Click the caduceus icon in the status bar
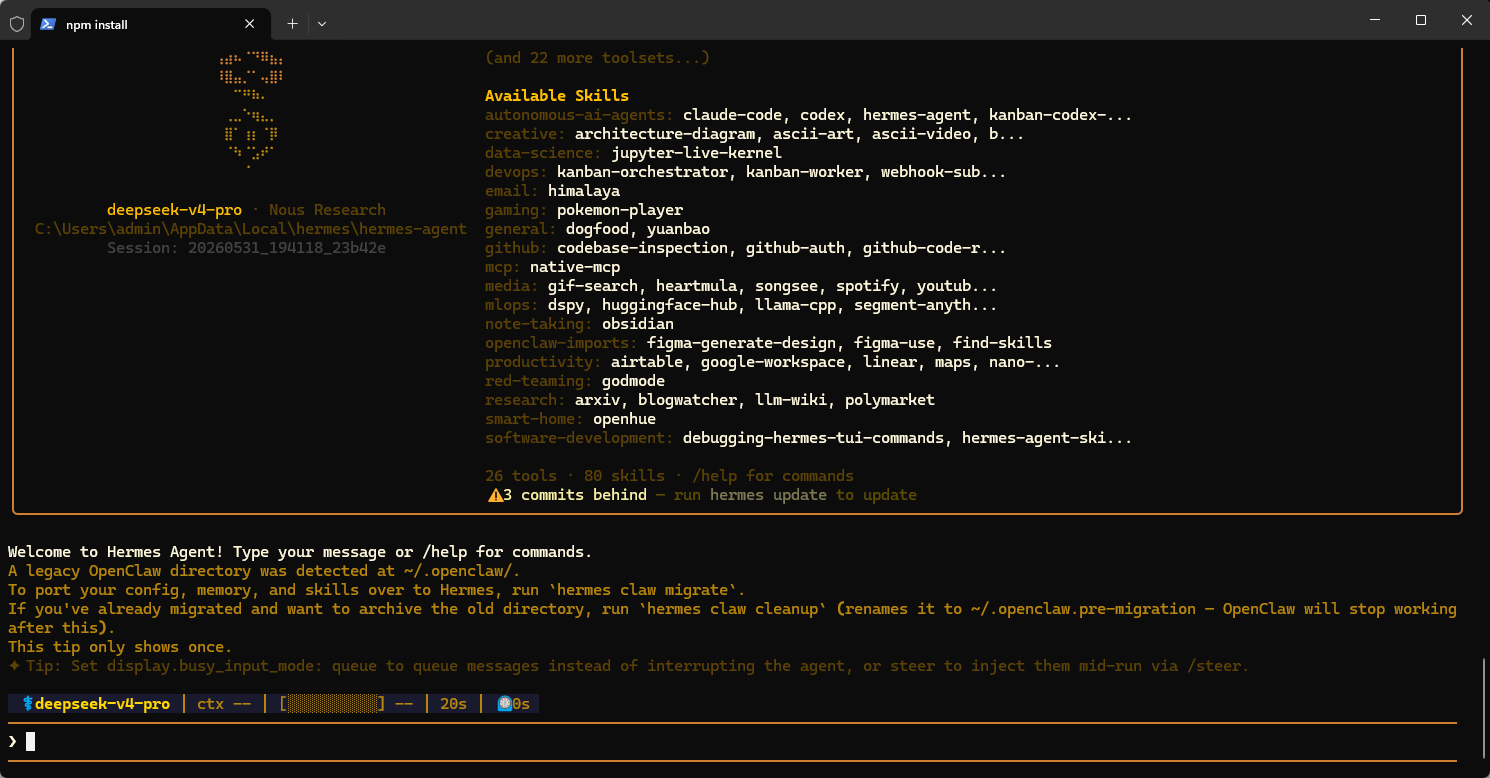The image size is (1490, 778). 27,704
